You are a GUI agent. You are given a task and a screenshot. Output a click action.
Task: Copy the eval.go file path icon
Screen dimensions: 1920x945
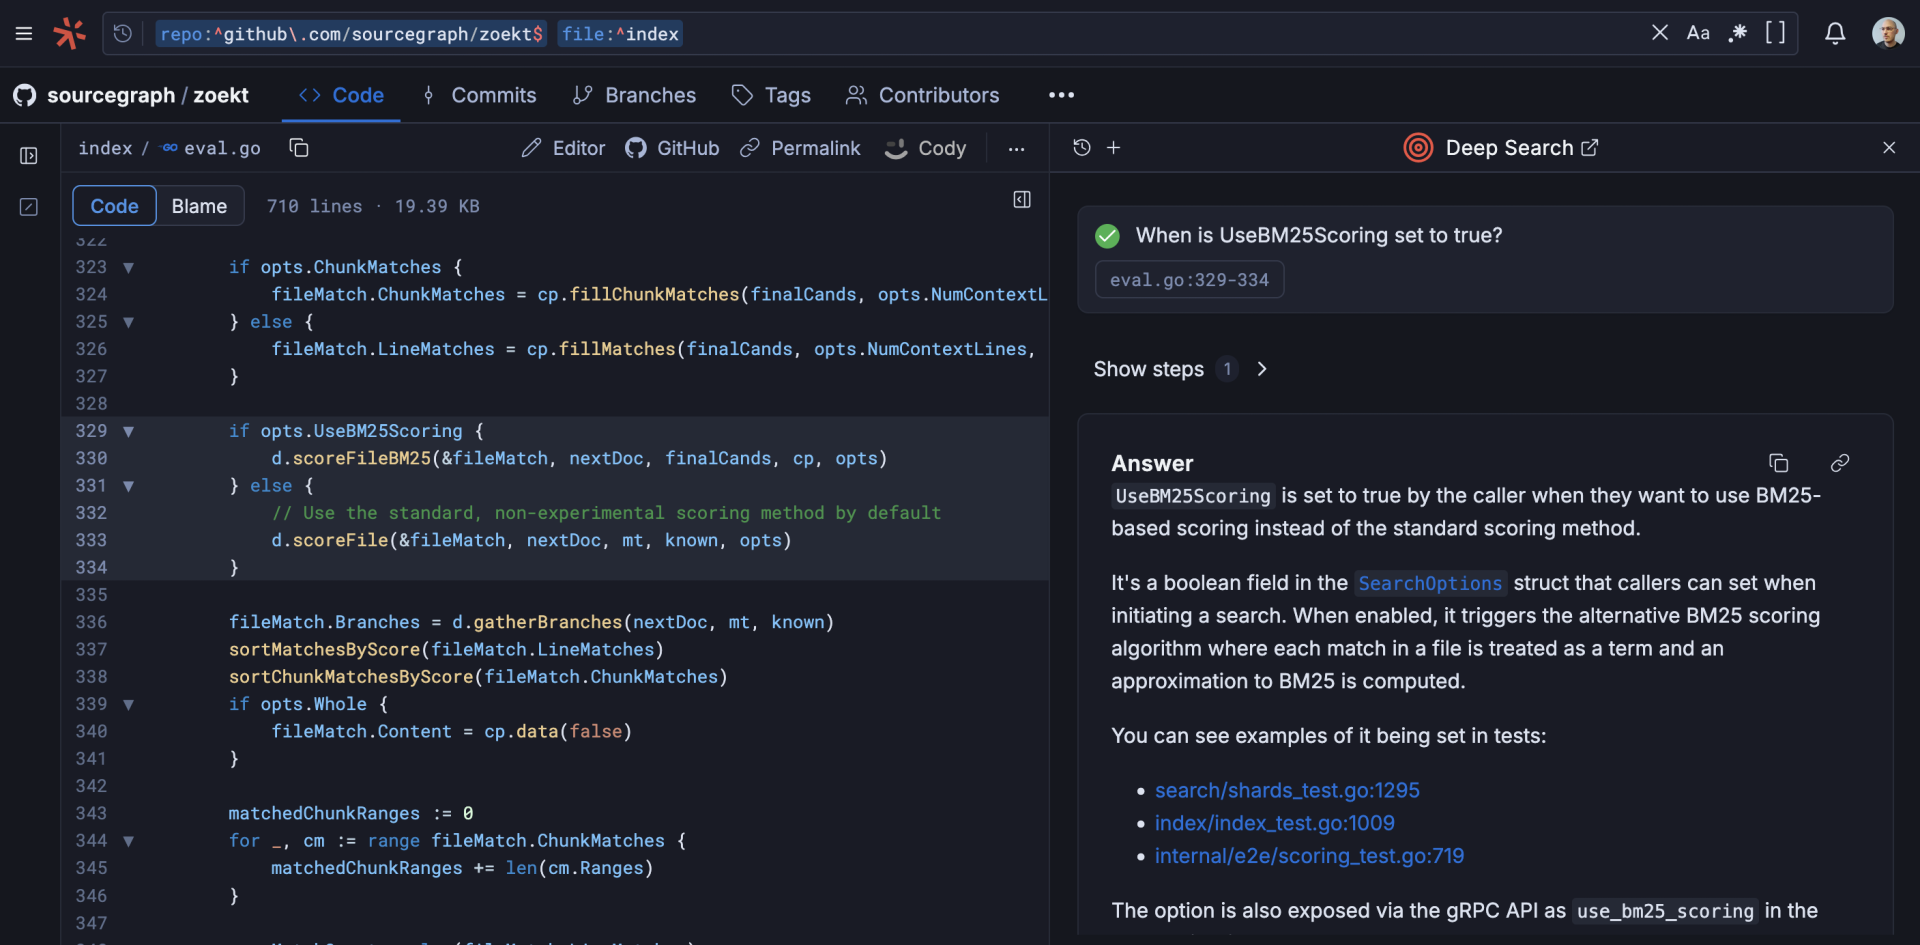click(298, 148)
